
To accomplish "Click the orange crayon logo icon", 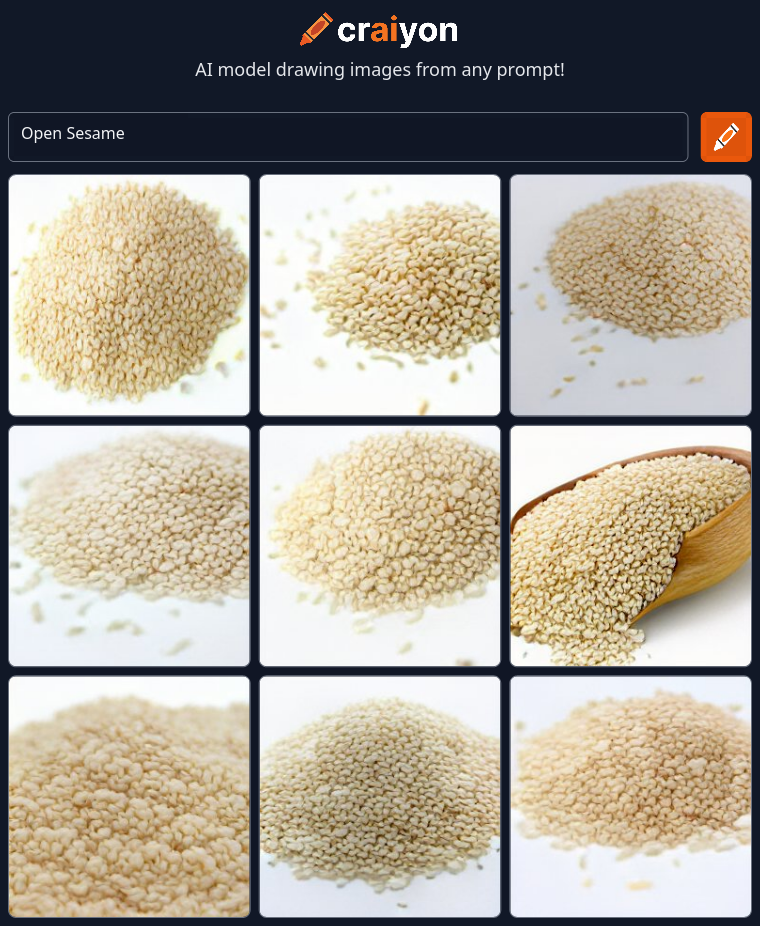I will 316,29.
